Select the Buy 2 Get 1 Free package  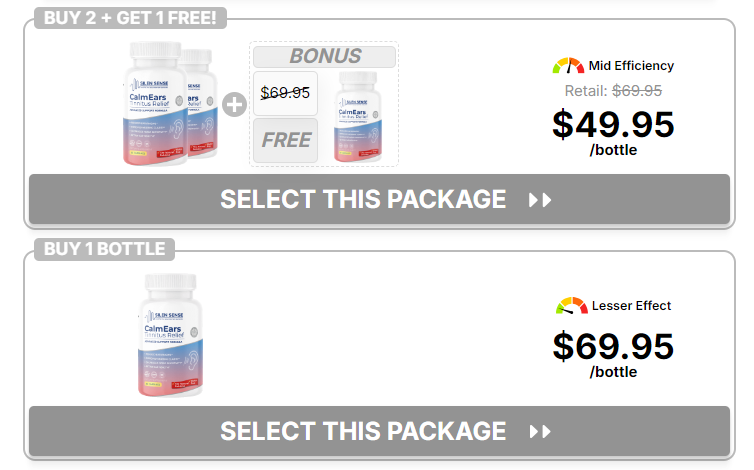coord(379,199)
